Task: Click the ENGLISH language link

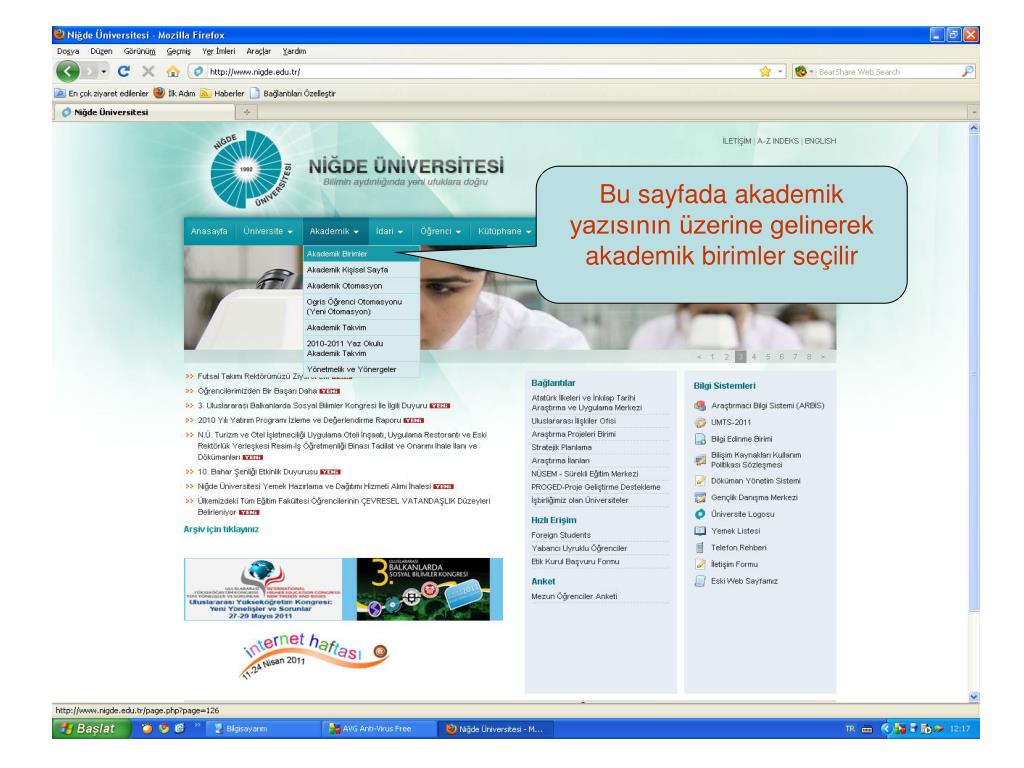Action: click(820, 141)
